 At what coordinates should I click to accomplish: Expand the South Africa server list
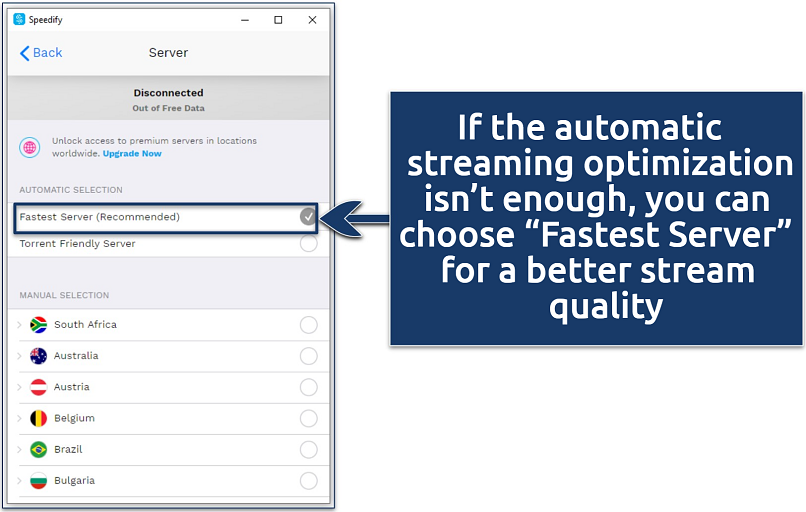pyautogui.click(x=19, y=325)
